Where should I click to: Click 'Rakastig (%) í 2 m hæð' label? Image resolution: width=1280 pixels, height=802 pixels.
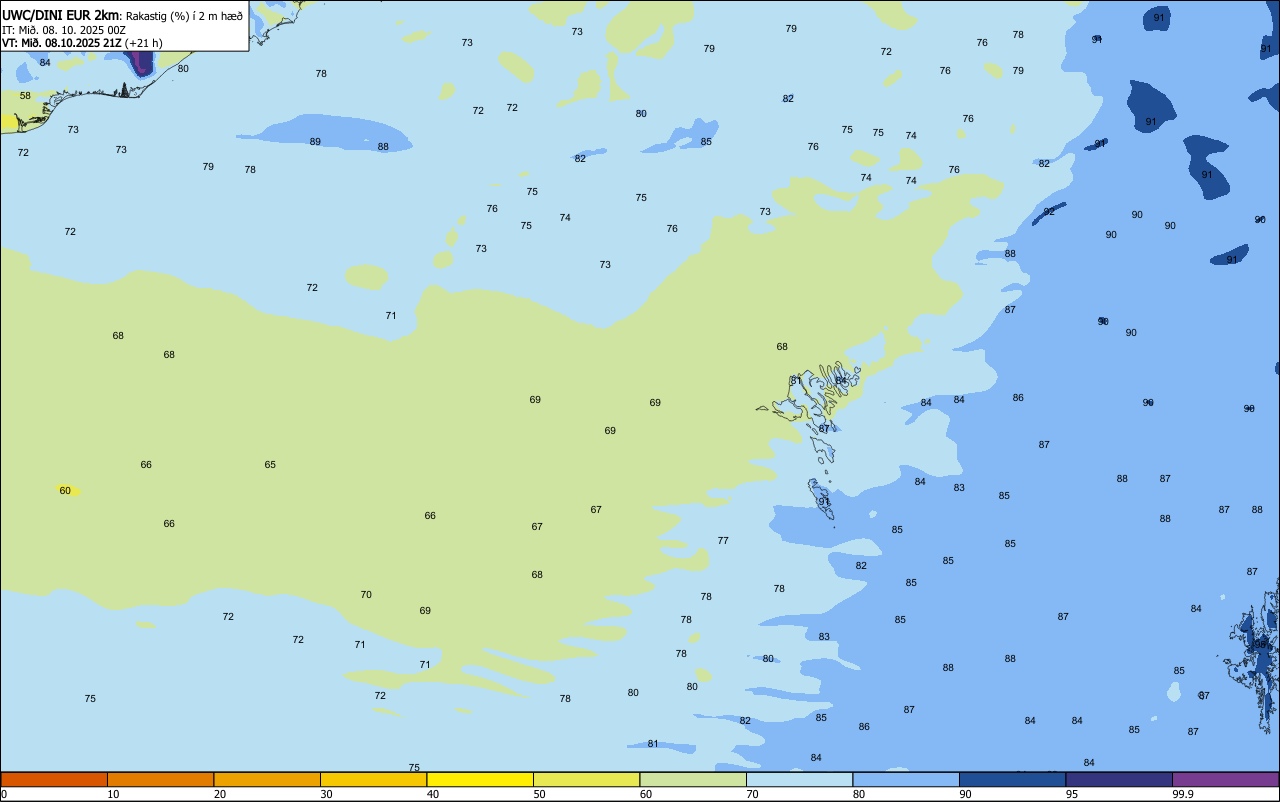184,16
